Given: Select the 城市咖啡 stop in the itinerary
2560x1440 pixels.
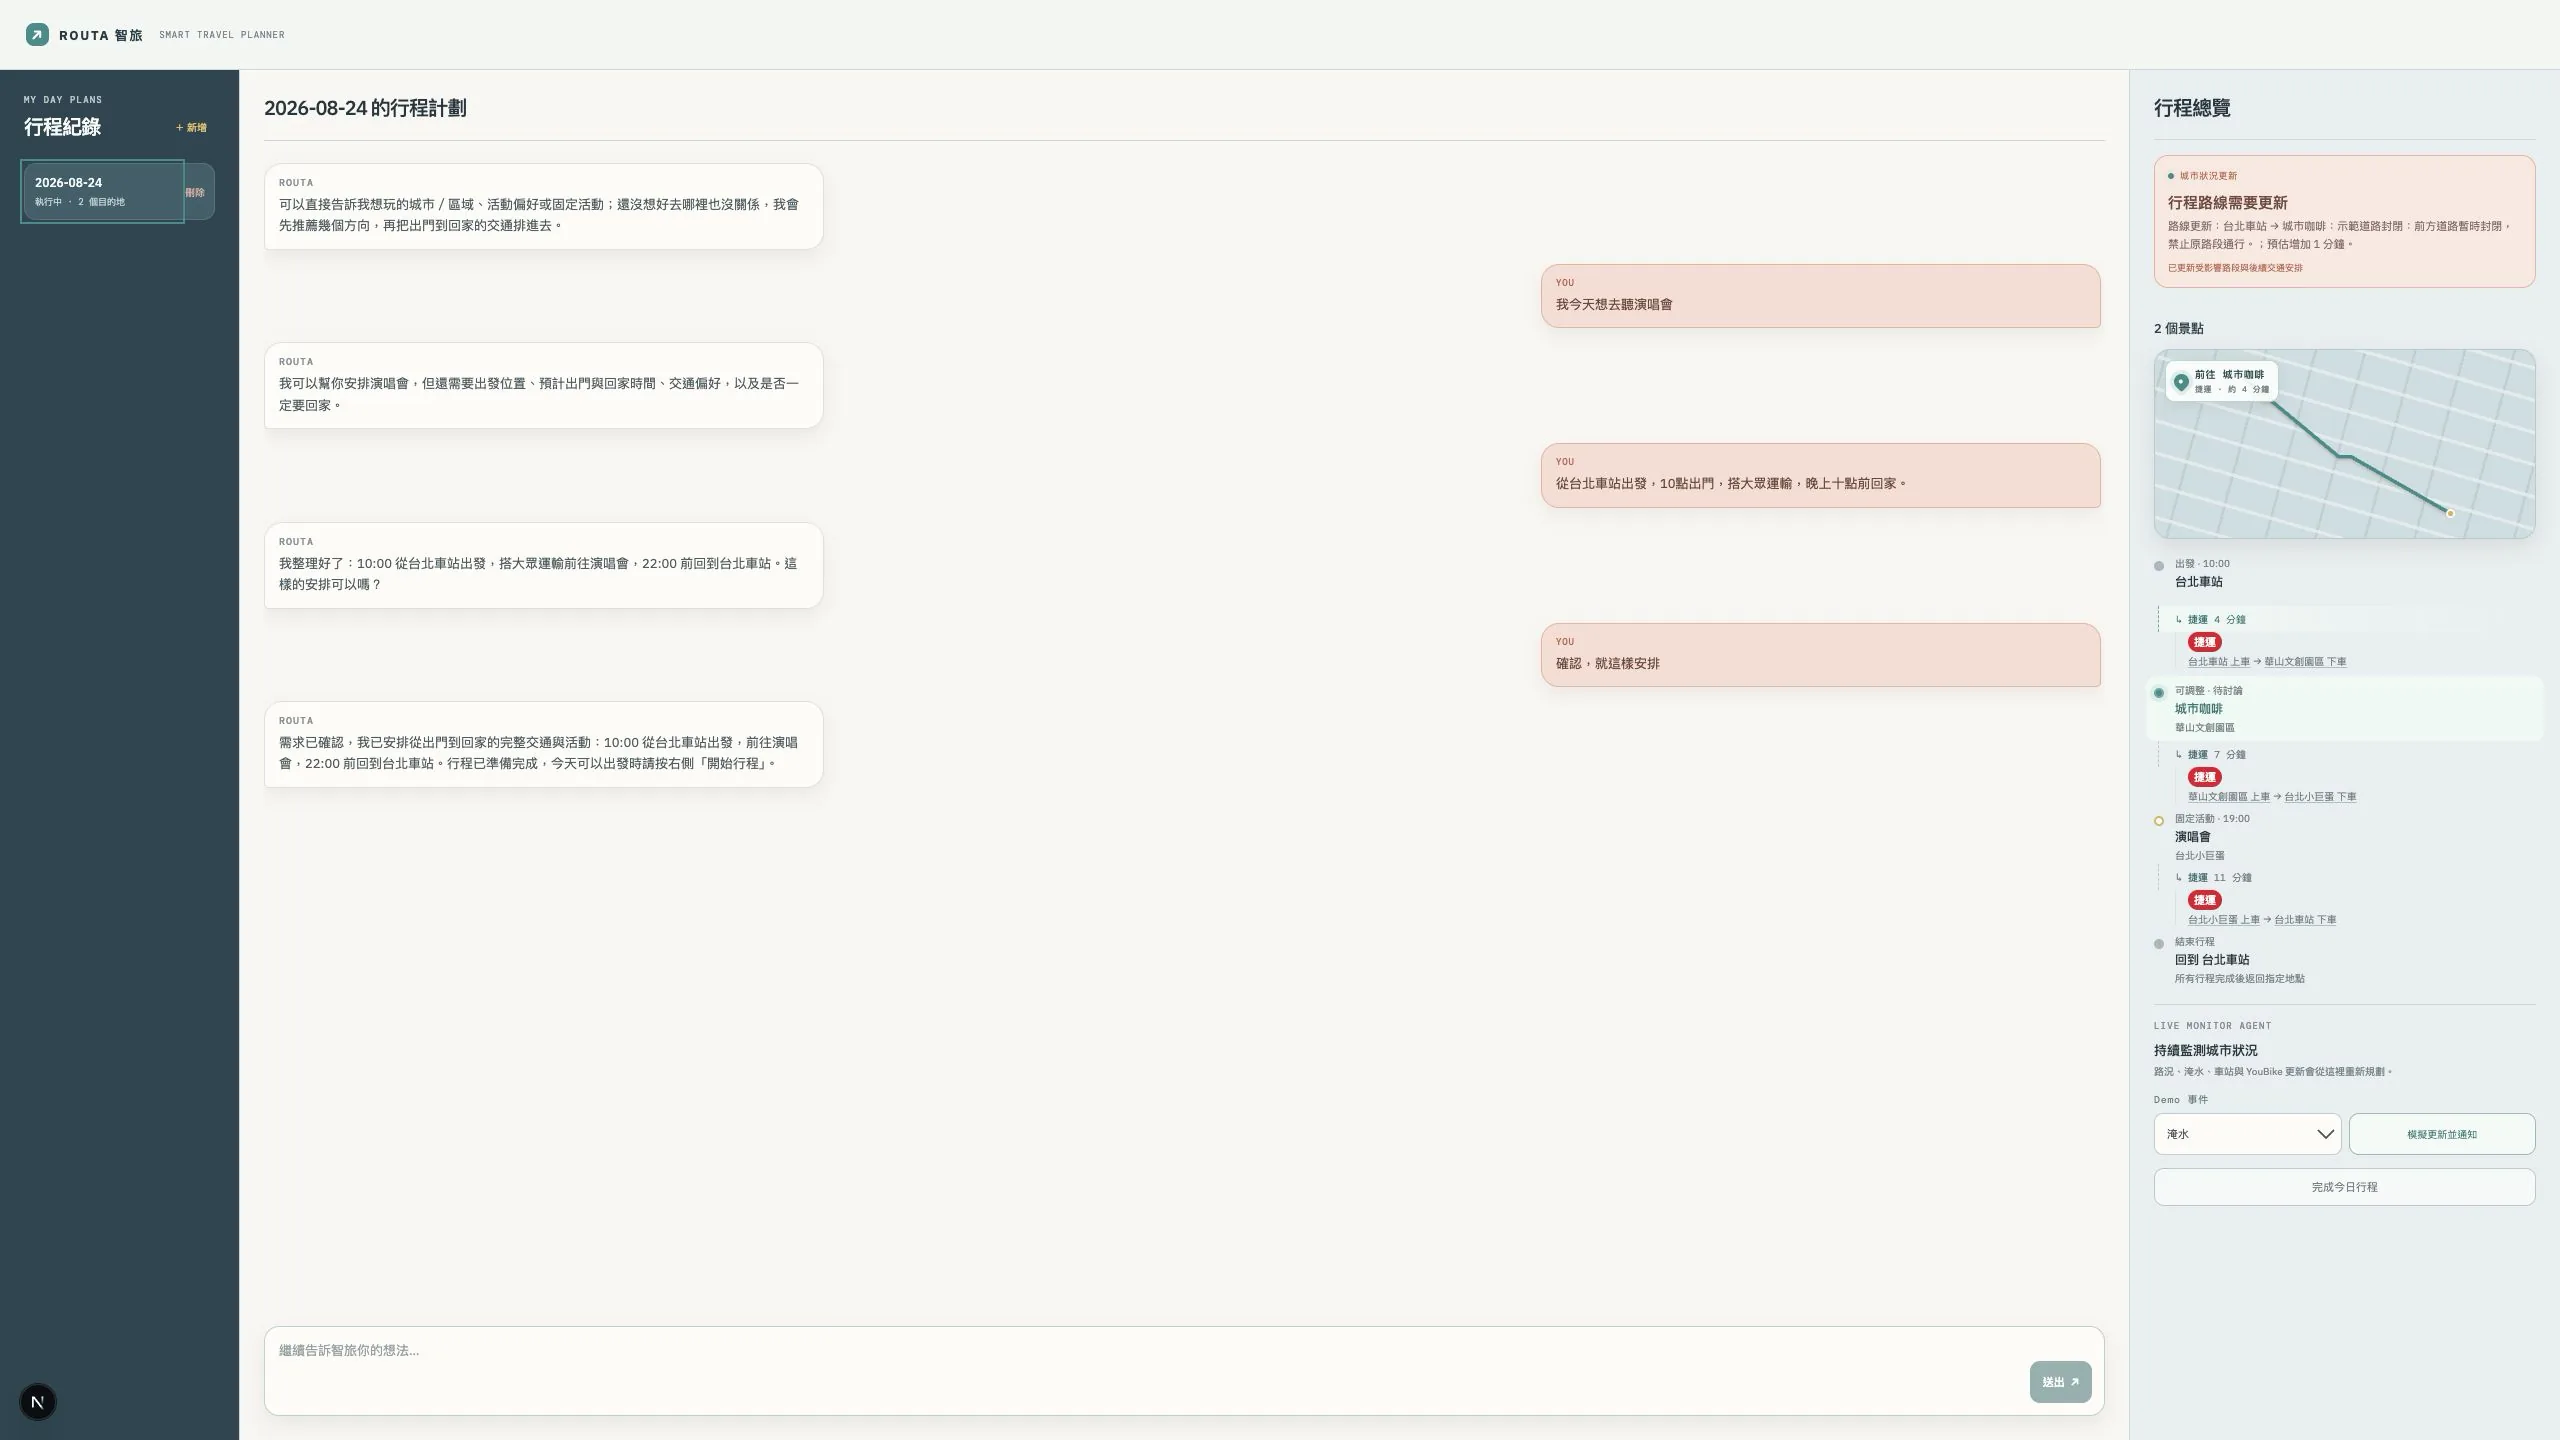Looking at the screenshot, I should click(2344, 709).
